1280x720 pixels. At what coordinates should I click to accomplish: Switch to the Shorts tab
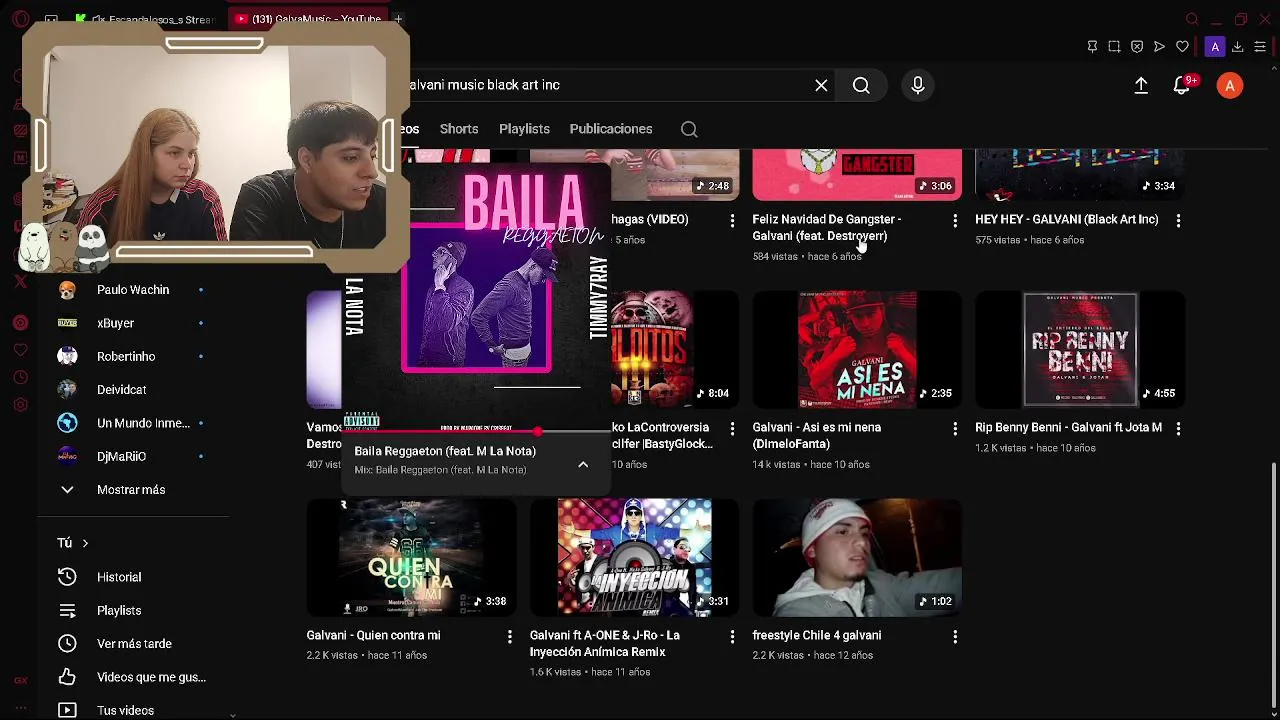(x=459, y=129)
